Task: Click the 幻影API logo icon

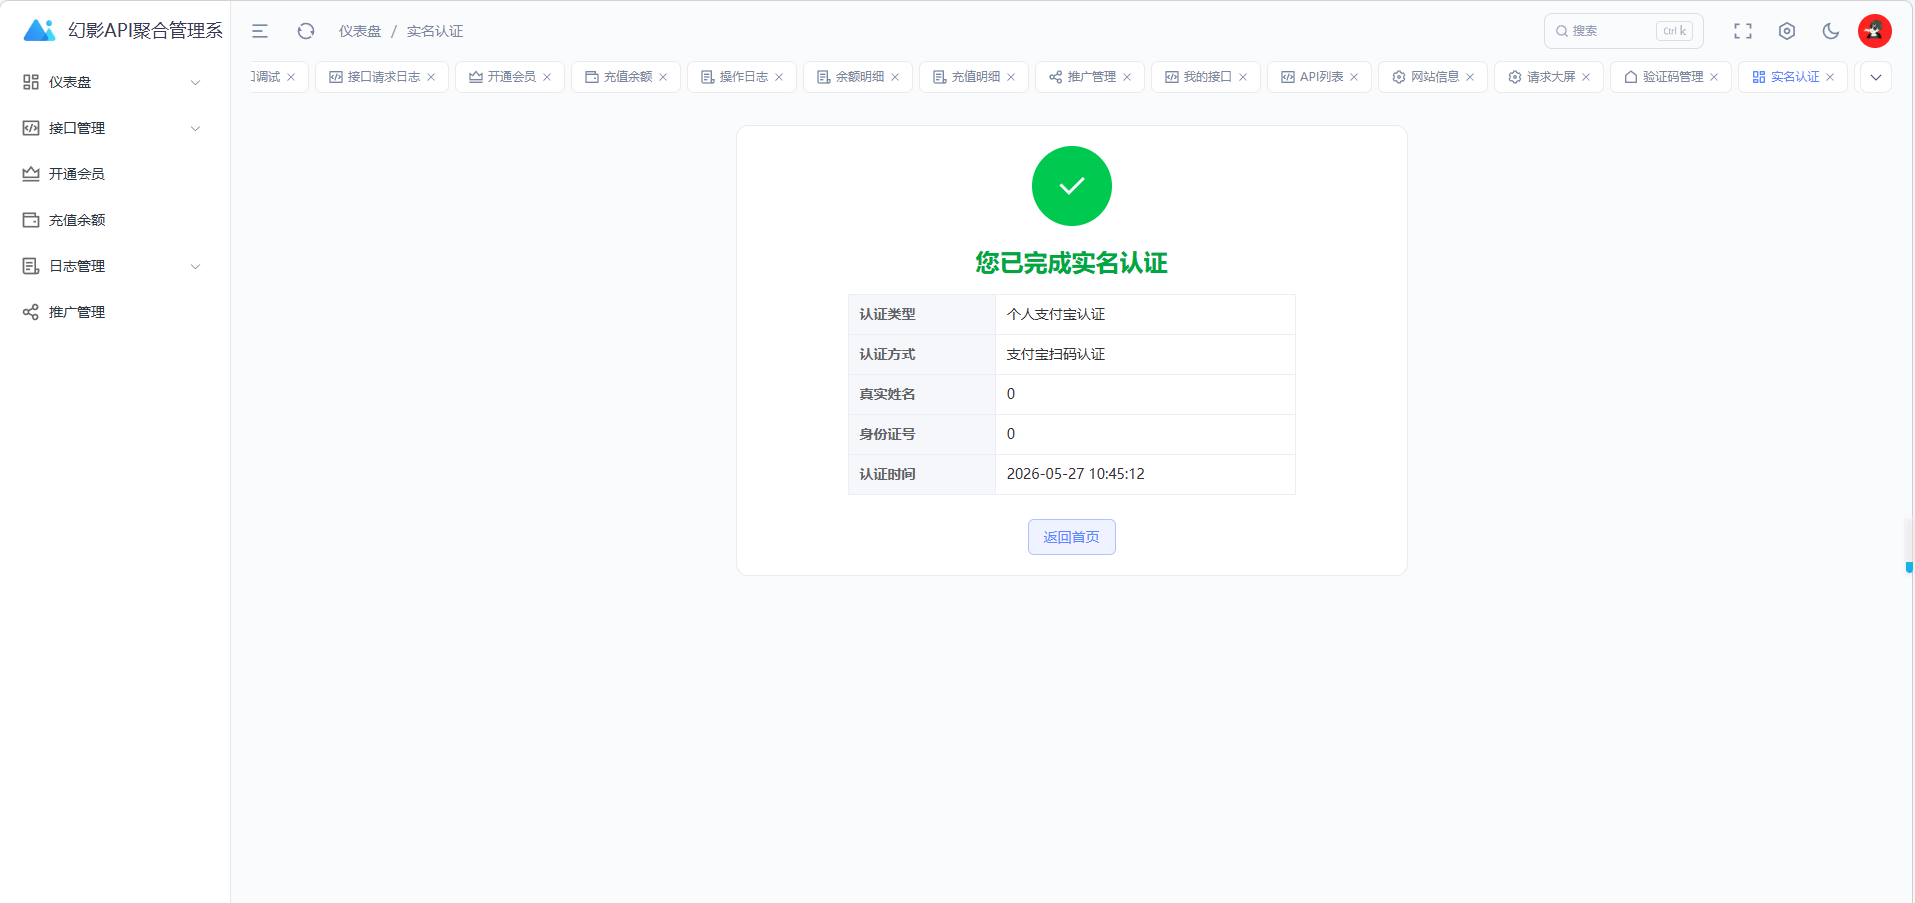Action: (39, 30)
